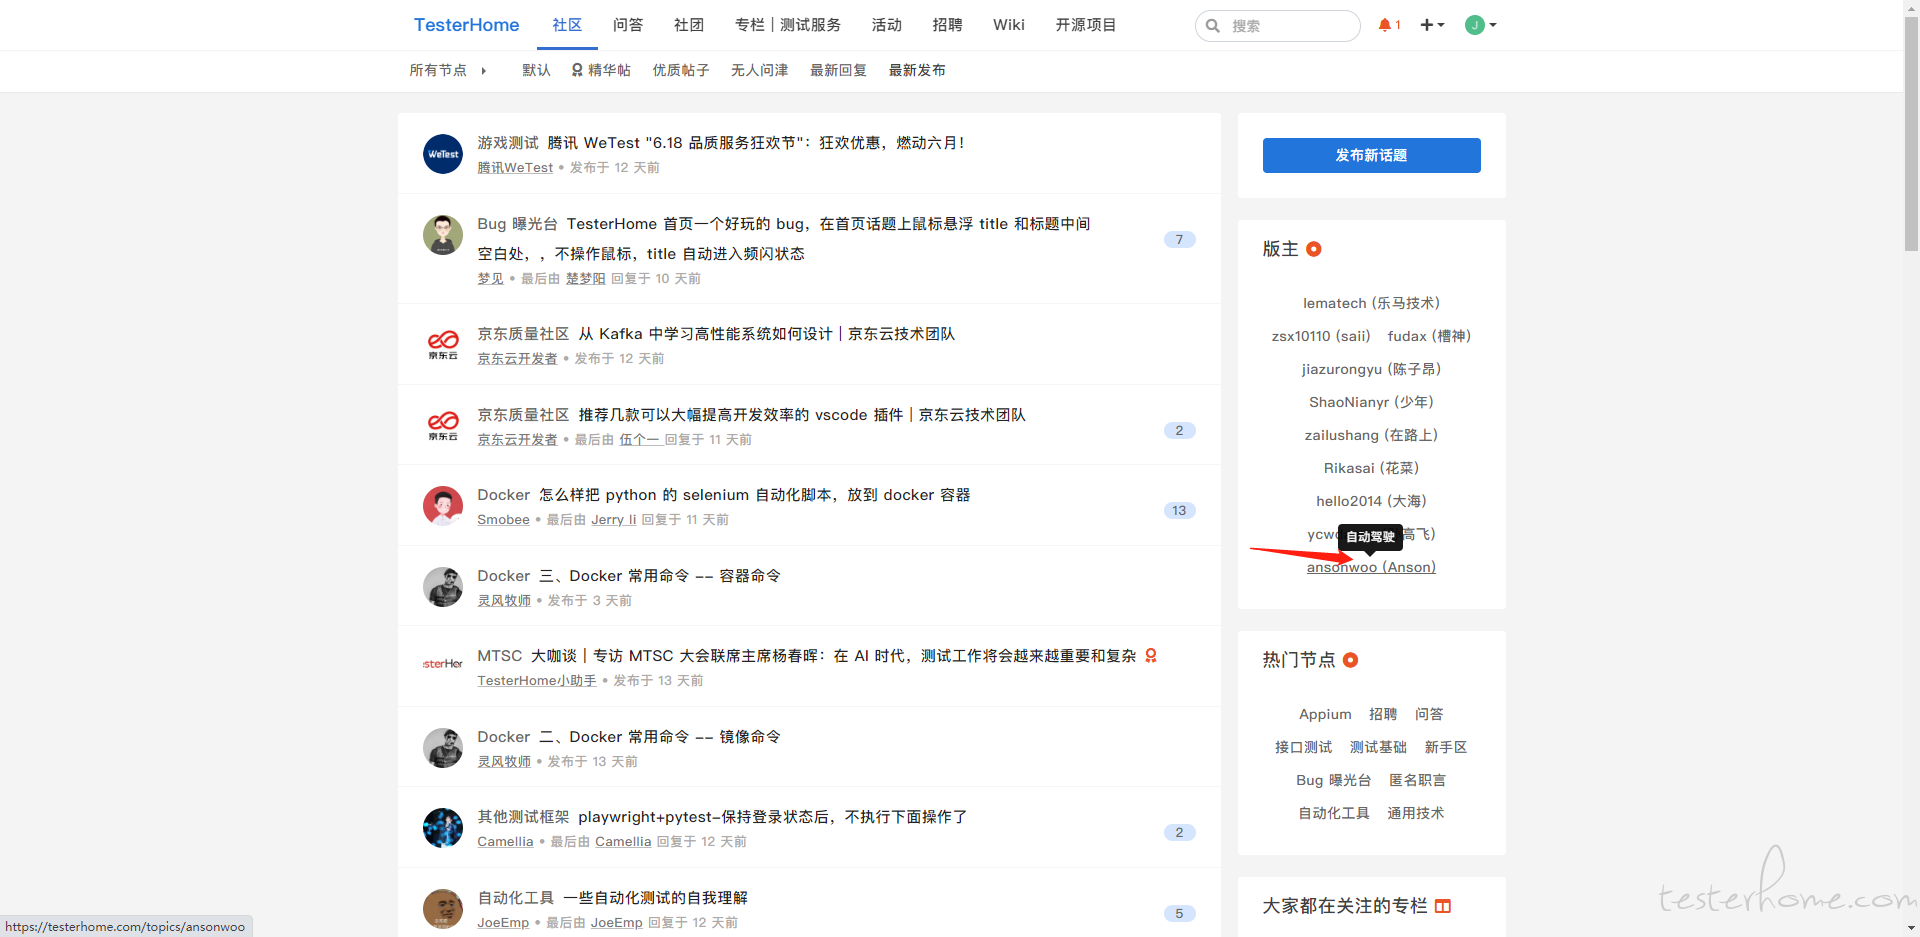1920x937 pixels.
Task: Open the 开源项目 nav item
Action: click(1086, 25)
